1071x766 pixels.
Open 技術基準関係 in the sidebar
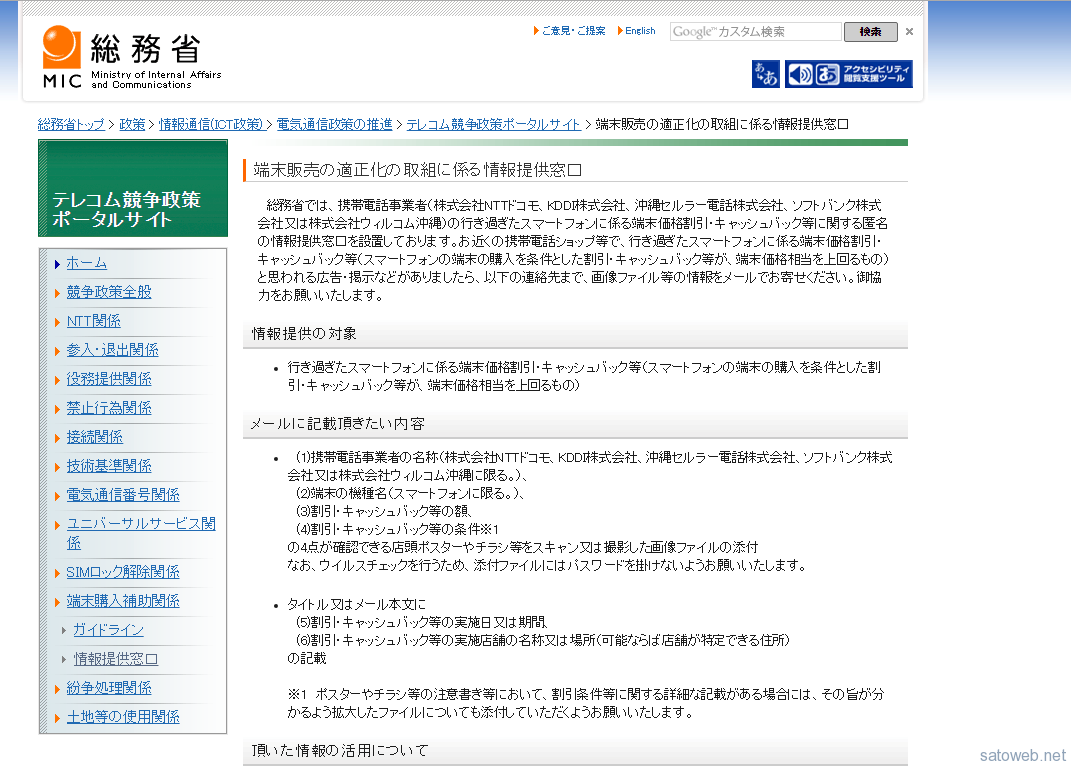click(x=109, y=466)
